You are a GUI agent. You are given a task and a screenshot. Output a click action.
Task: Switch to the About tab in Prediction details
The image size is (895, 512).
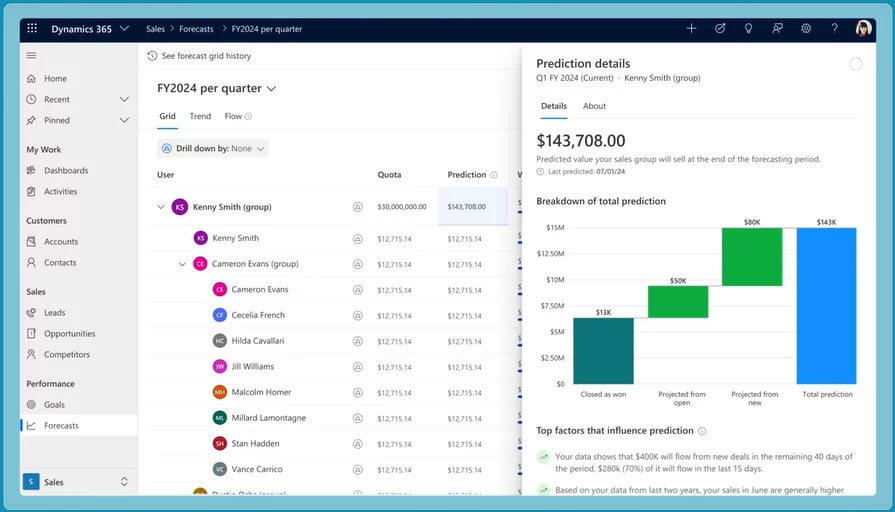click(594, 106)
